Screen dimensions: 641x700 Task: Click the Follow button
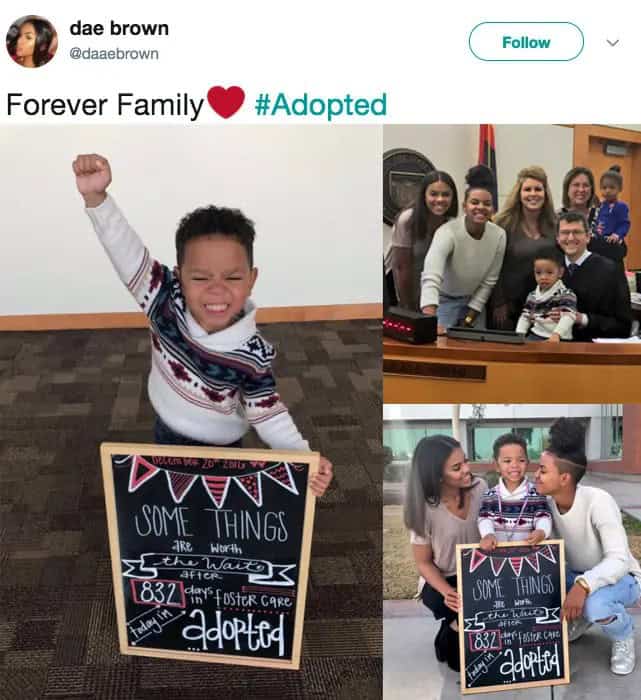(x=526, y=42)
